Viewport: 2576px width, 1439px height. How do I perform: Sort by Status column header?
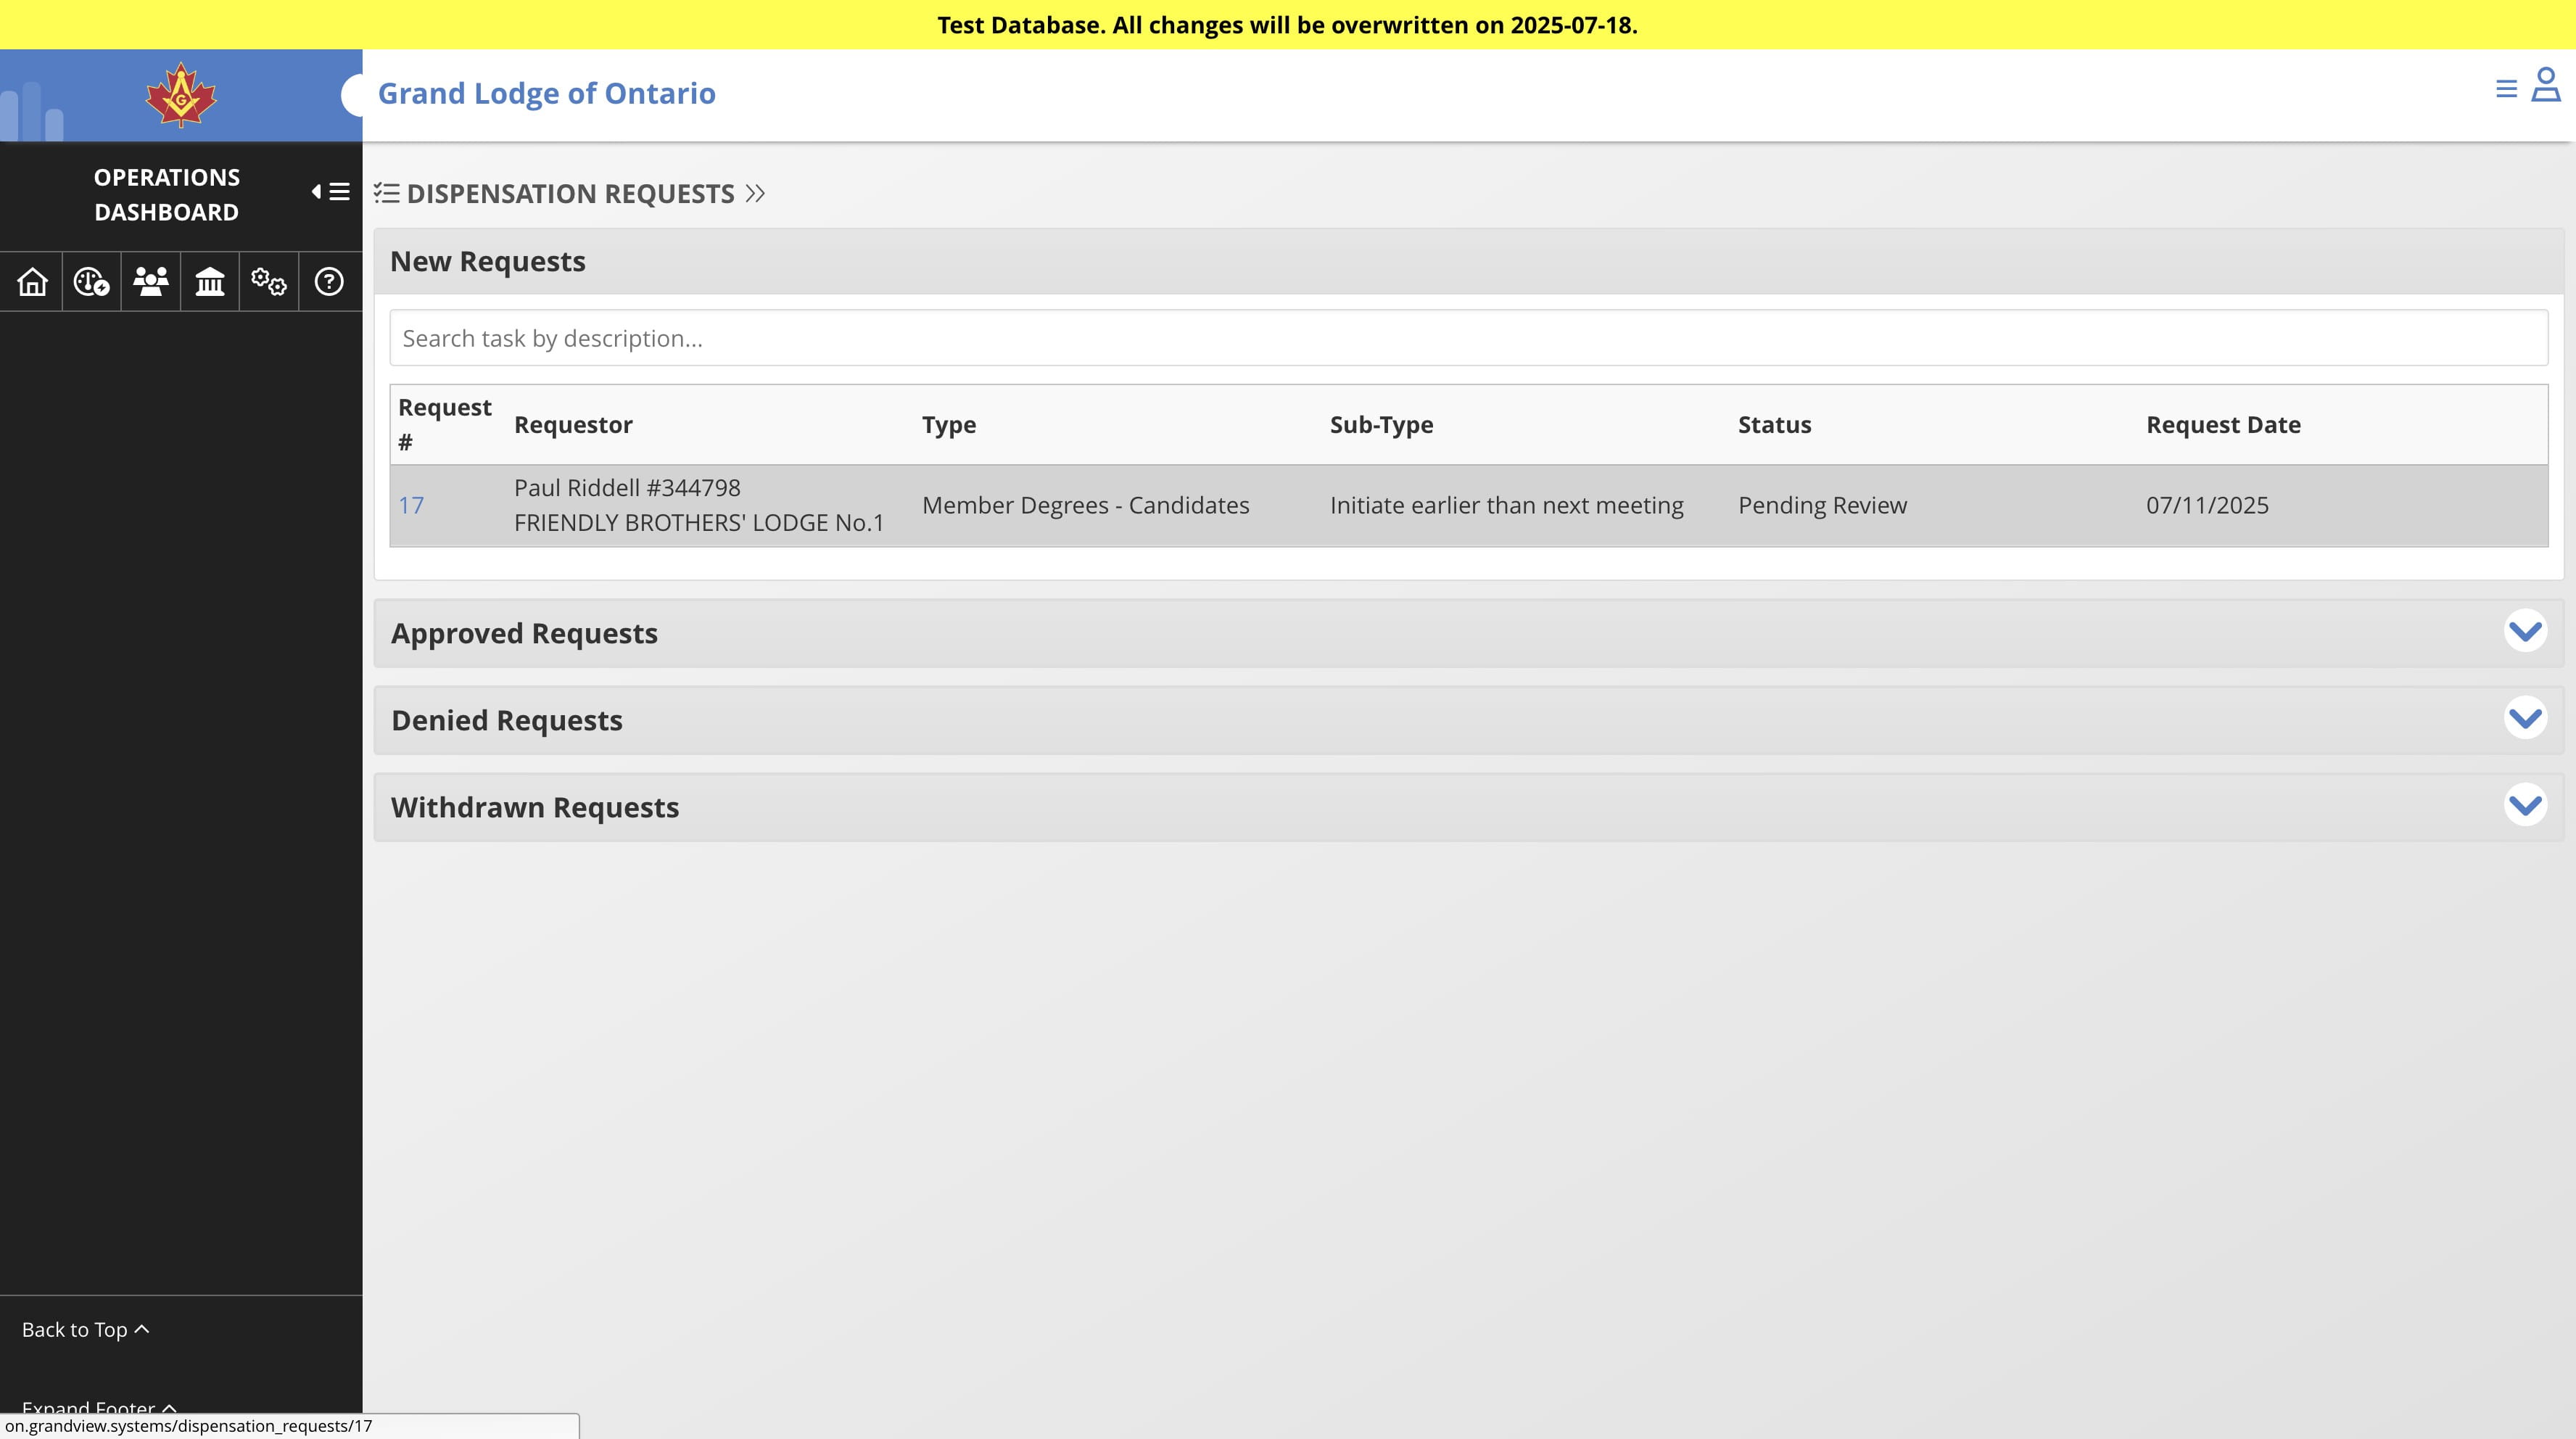click(x=1774, y=424)
